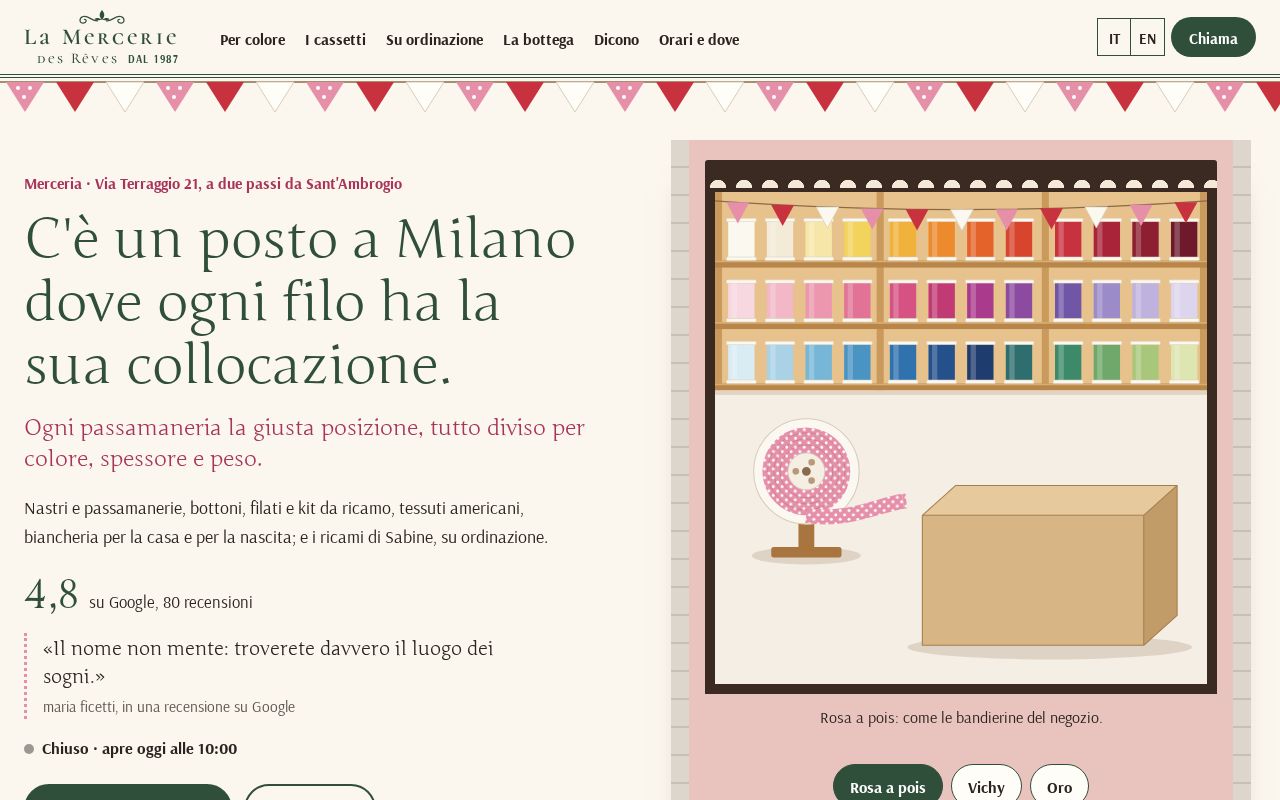Select the Rosa a pois ribbon option
The height and width of the screenshot is (800, 1280).
pos(887,786)
